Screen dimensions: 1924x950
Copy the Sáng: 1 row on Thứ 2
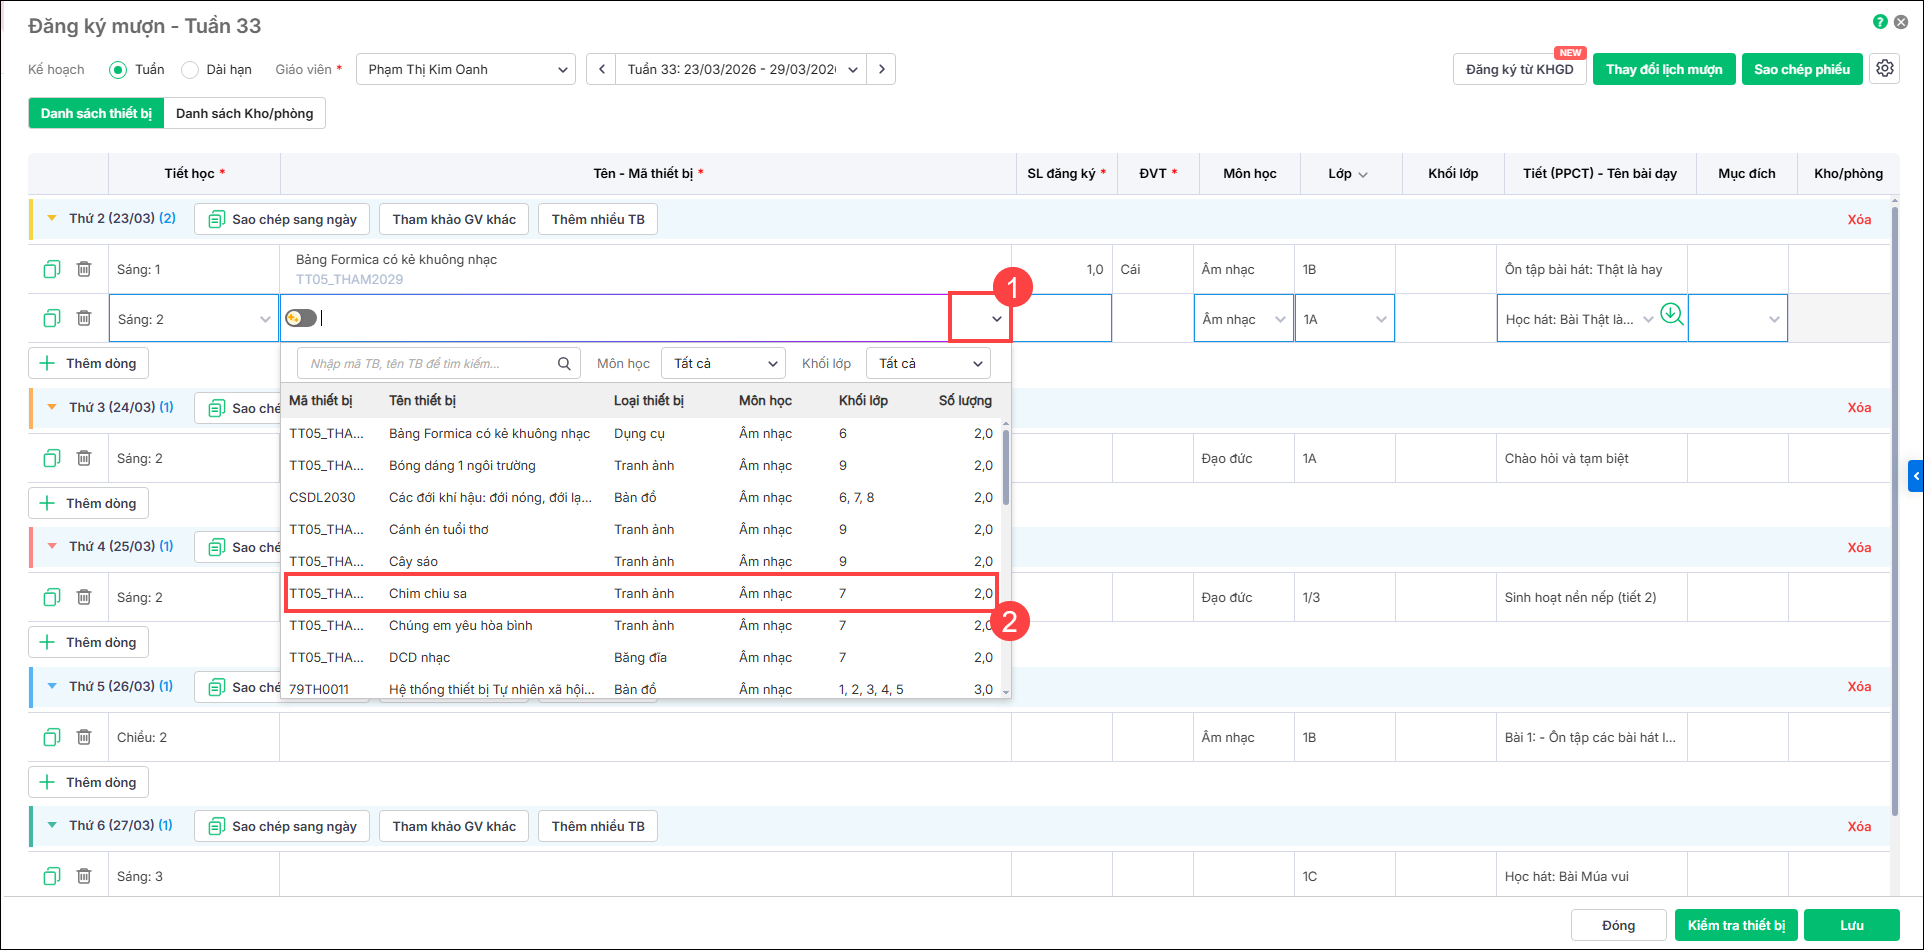pos(52,269)
